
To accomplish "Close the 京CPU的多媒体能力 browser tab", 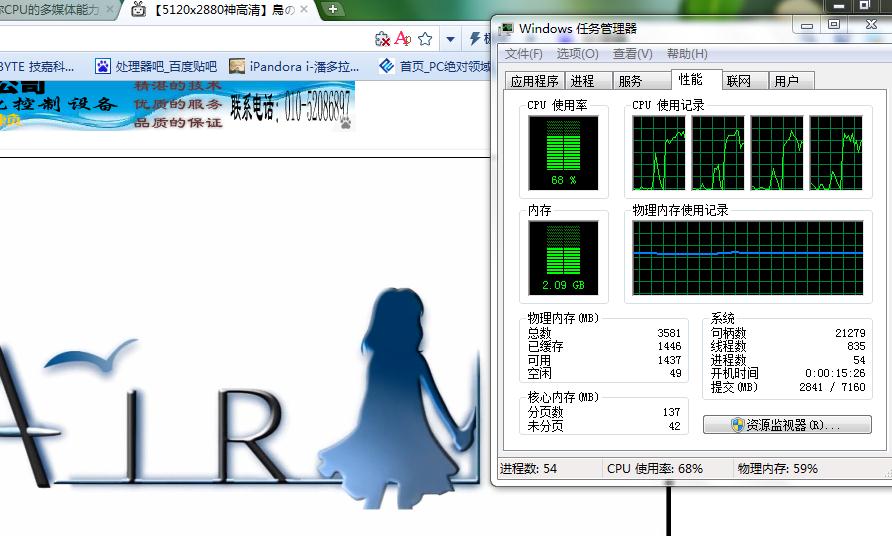I will click(110, 10).
